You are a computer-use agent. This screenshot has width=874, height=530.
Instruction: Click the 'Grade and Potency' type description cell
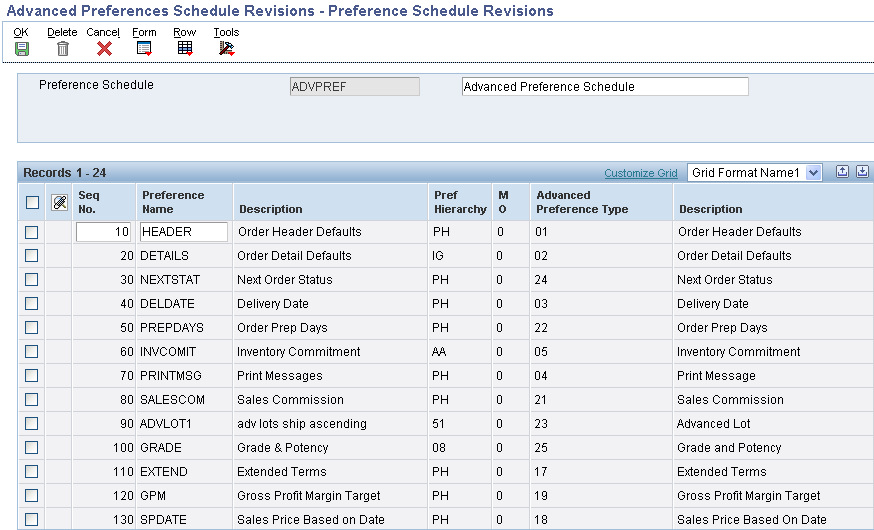point(774,448)
